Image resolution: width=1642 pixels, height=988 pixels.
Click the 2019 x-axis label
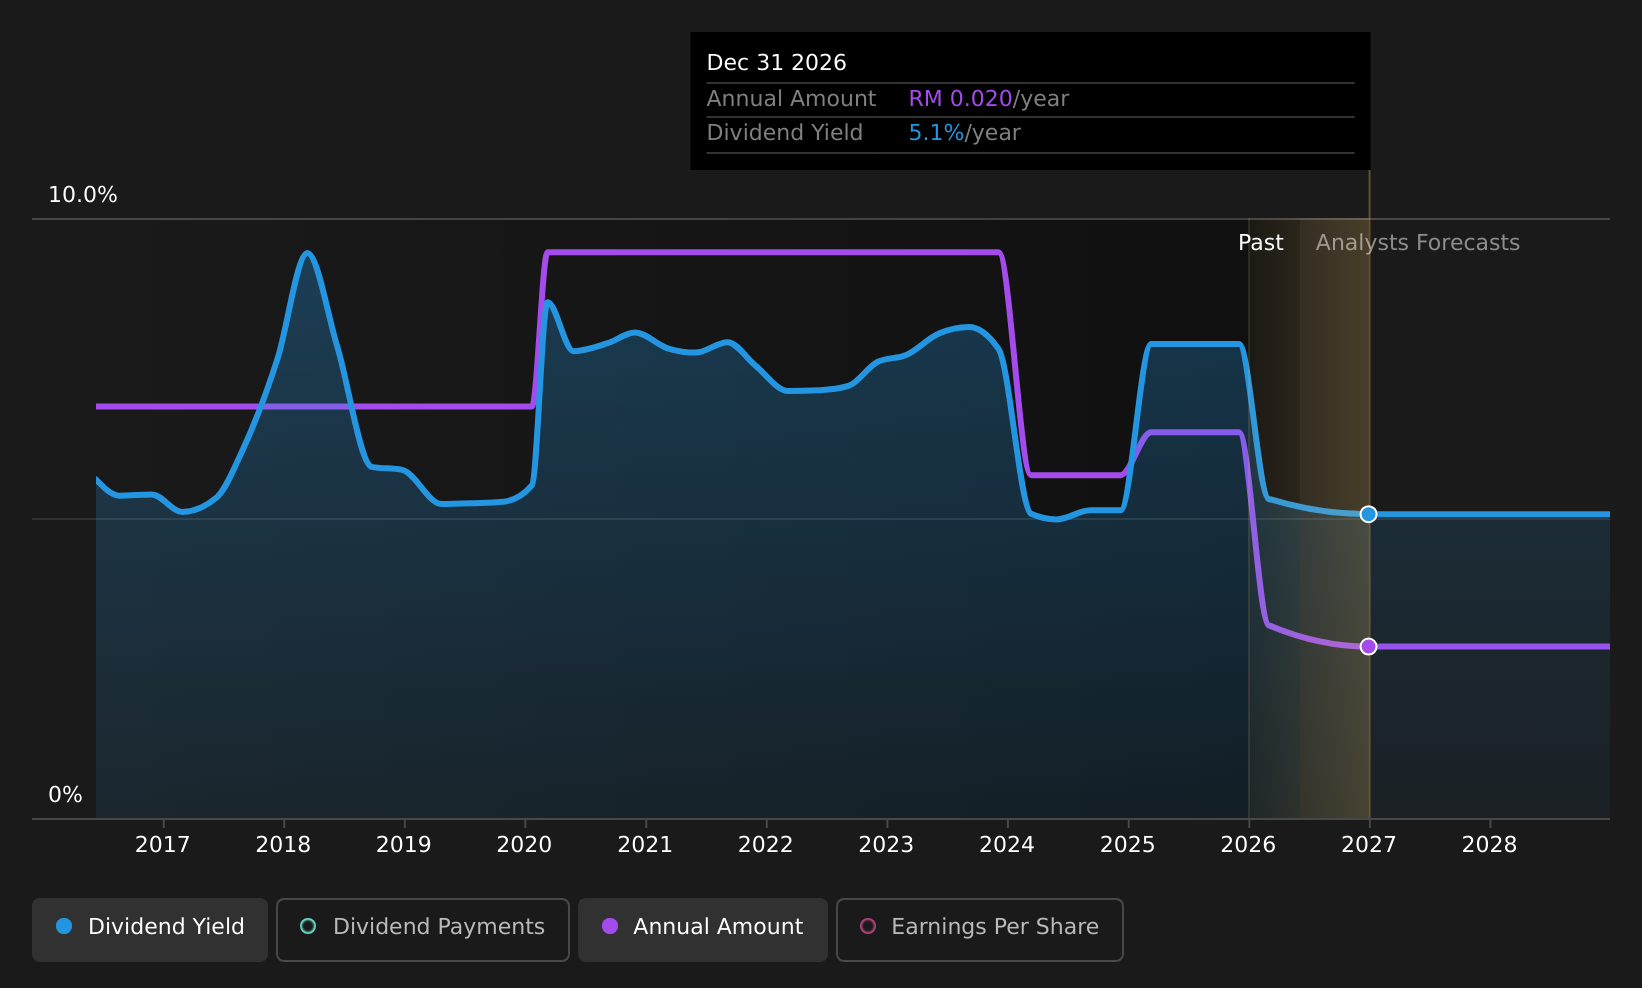[x=404, y=845]
